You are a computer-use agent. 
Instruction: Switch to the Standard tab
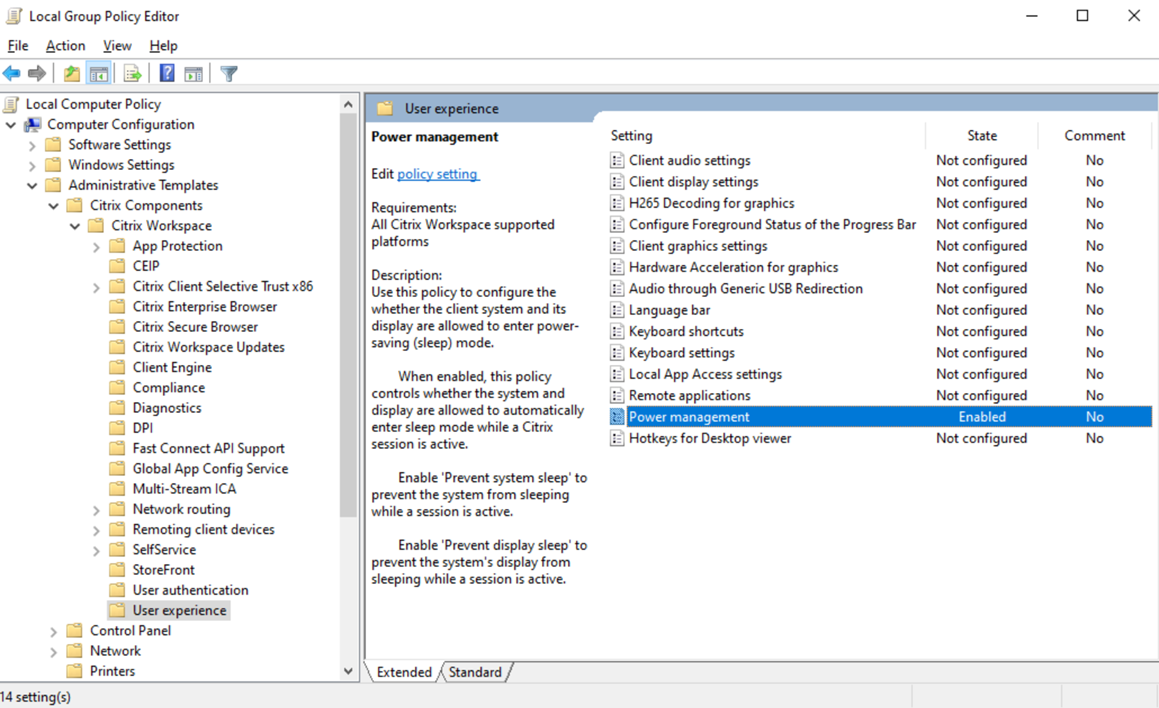(x=475, y=672)
